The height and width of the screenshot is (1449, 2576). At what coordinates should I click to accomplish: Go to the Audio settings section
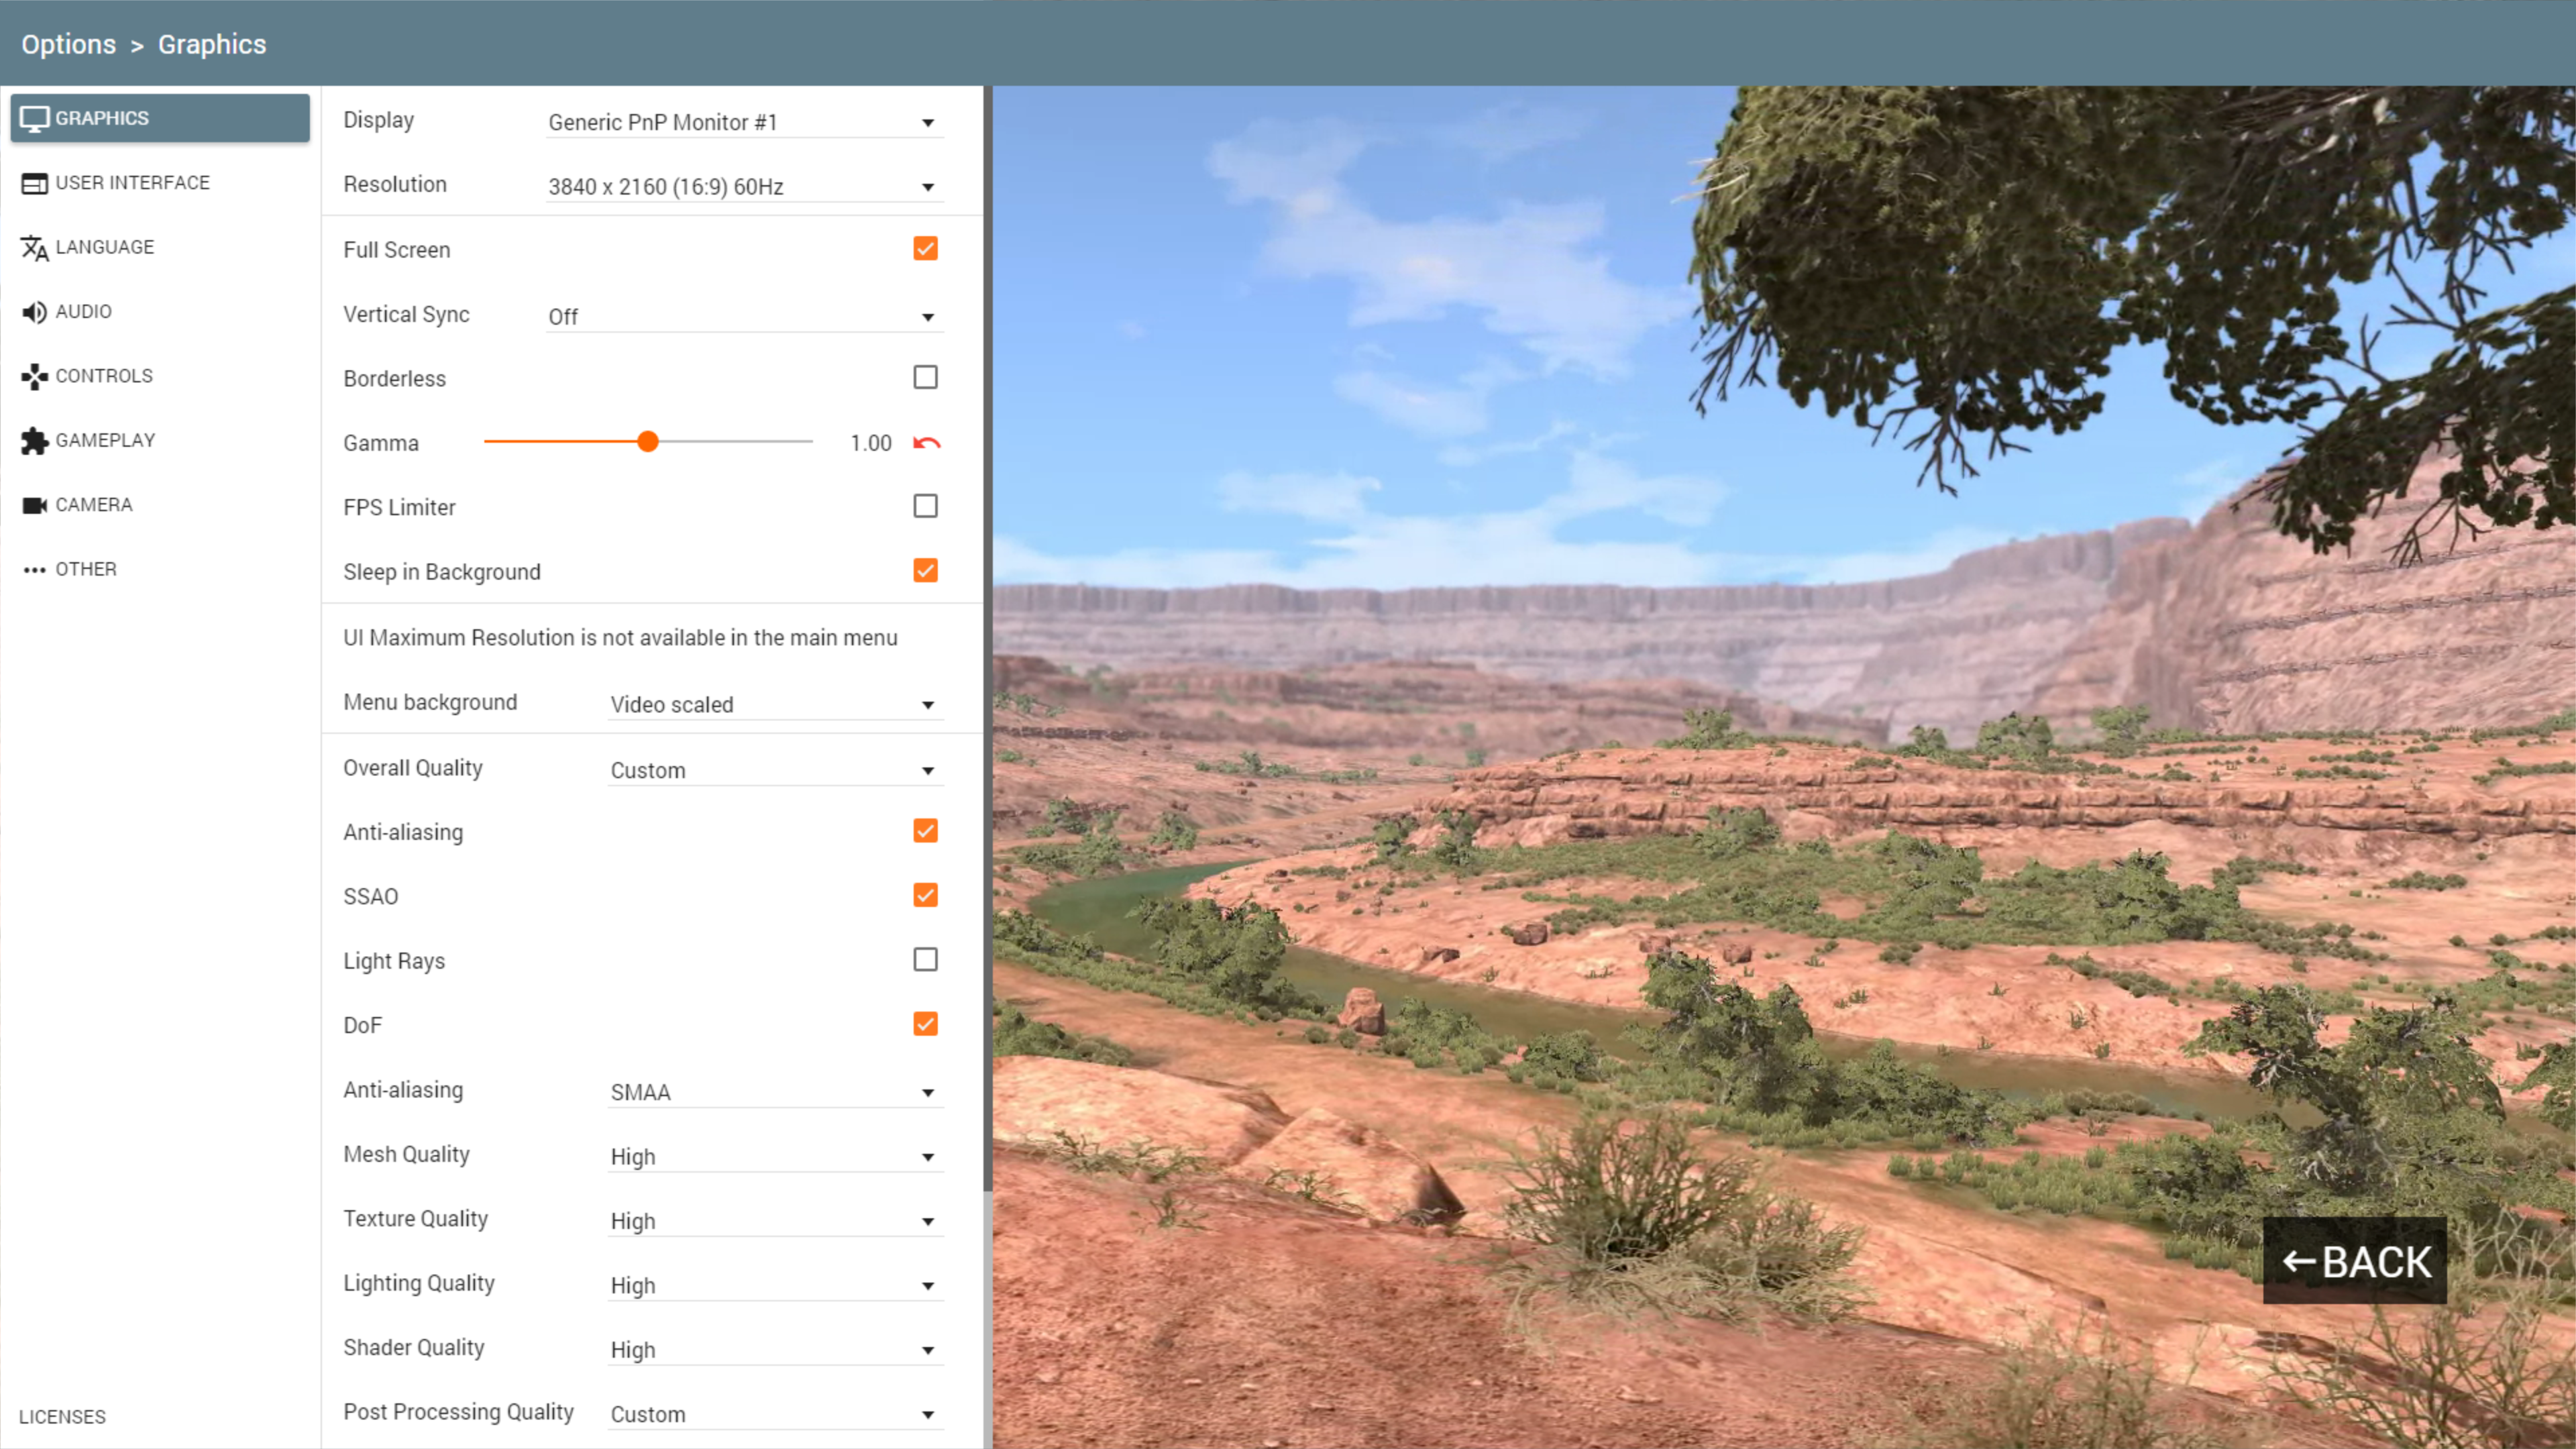click(x=160, y=312)
